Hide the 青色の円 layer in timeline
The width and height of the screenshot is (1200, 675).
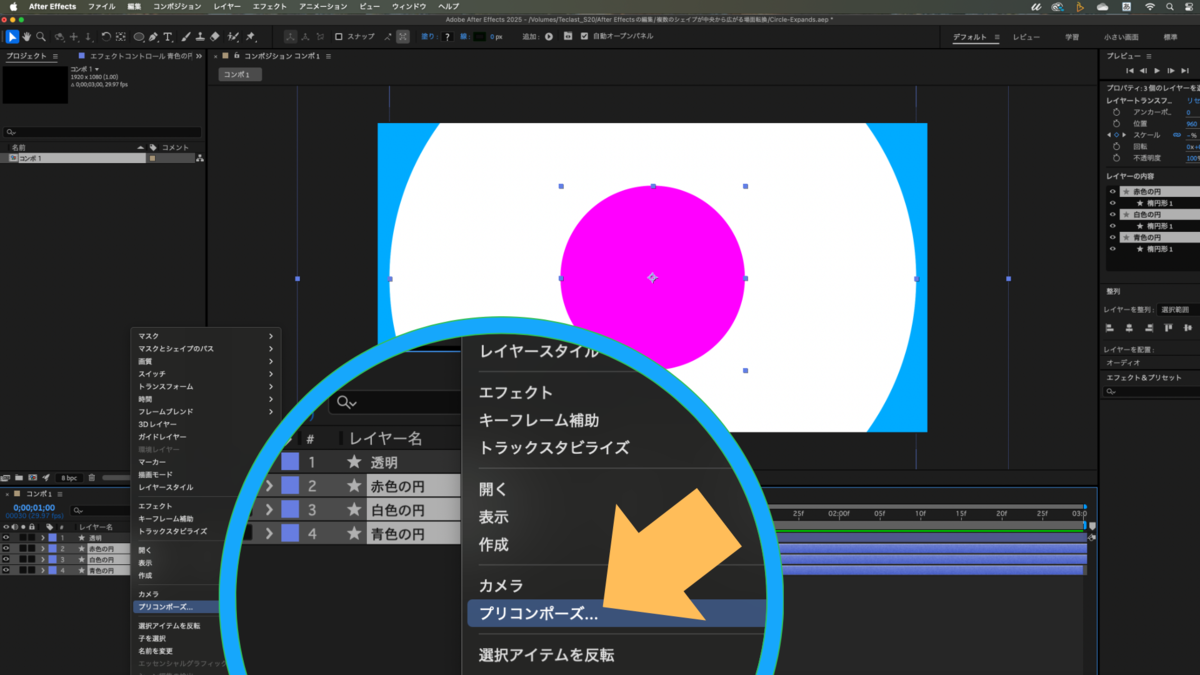(x=6, y=571)
